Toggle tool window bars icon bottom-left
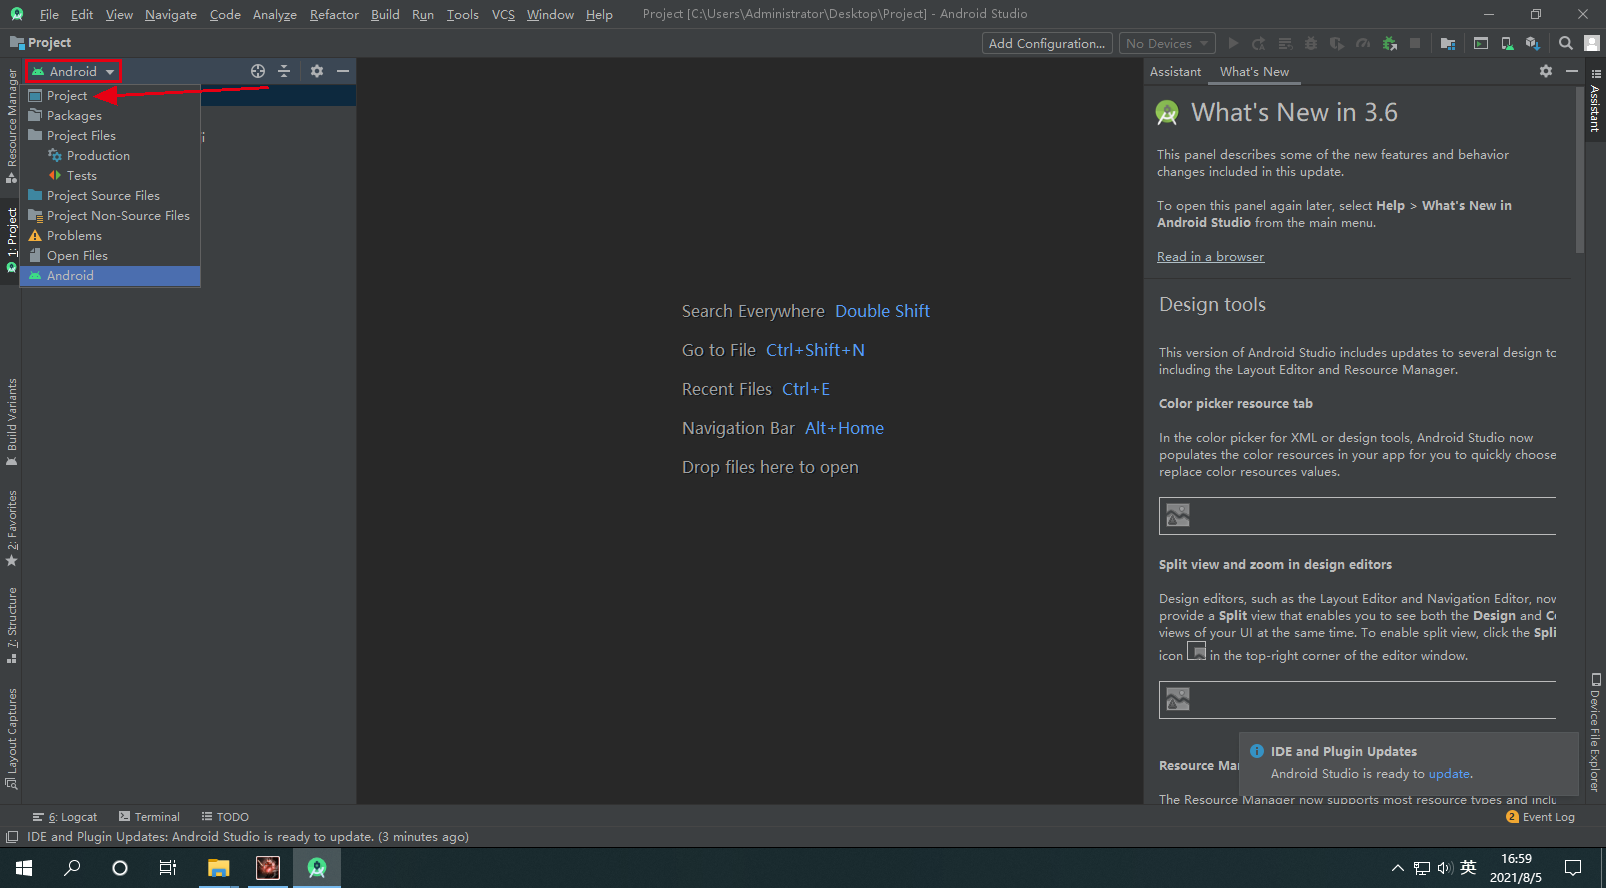The width and height of the screenshot is (1606, 888). [12, 837]
